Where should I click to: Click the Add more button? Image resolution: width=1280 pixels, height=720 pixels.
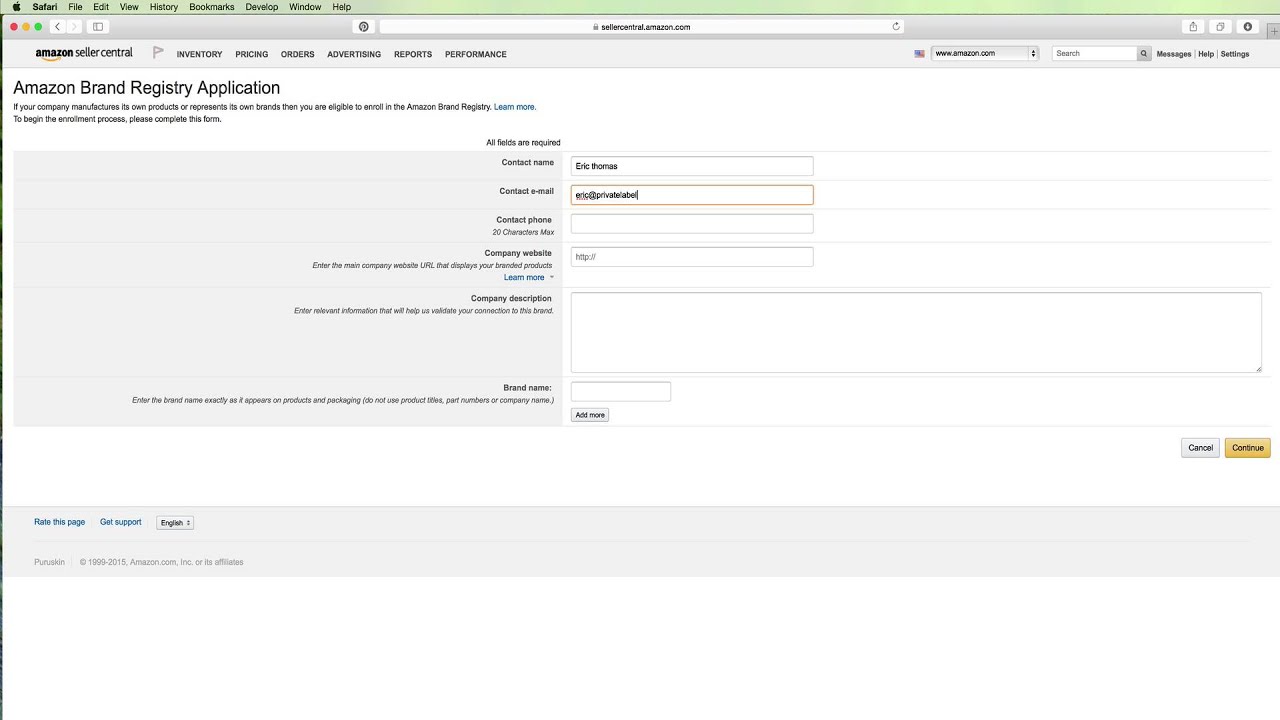point(590,415)
